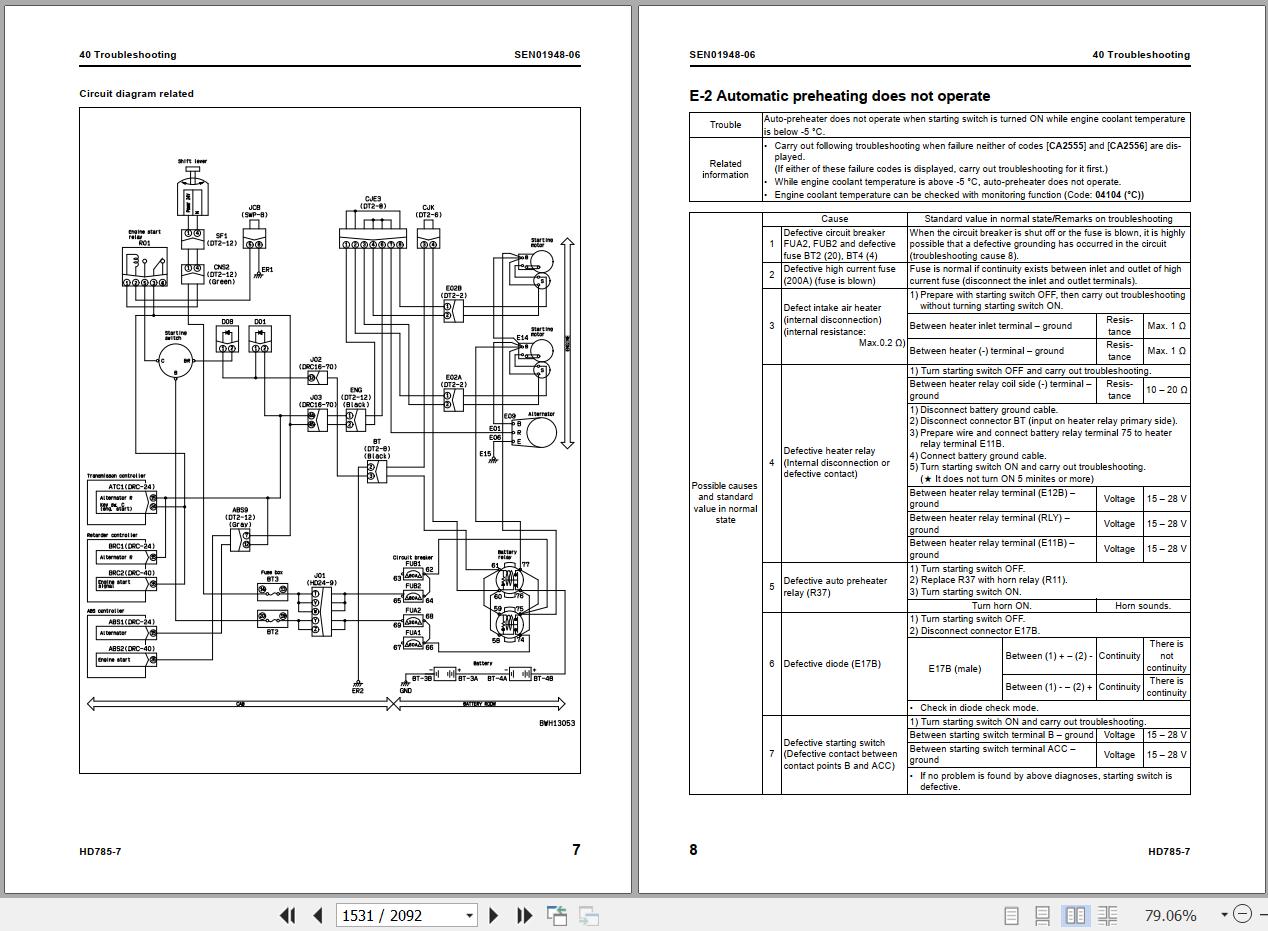
Task: Go to the previous page
Action: pyautogui.click(x=318, y=915)
